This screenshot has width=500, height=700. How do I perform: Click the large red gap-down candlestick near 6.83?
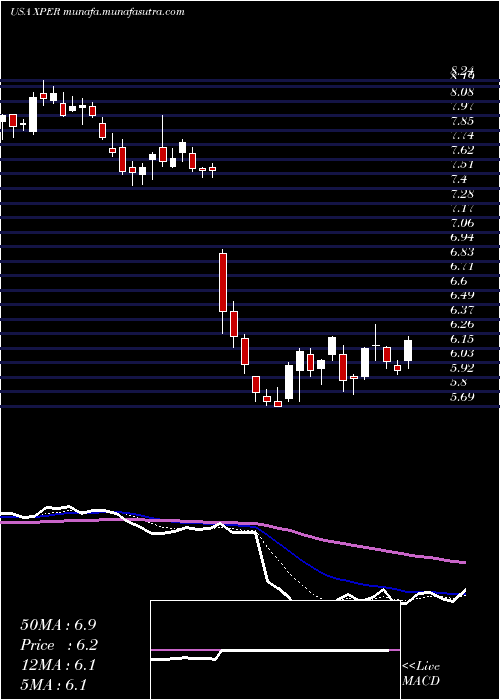click(223, 282)
